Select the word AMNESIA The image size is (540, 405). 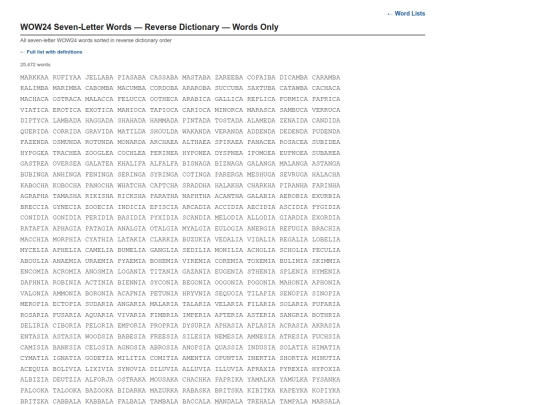tap(261, 336)
